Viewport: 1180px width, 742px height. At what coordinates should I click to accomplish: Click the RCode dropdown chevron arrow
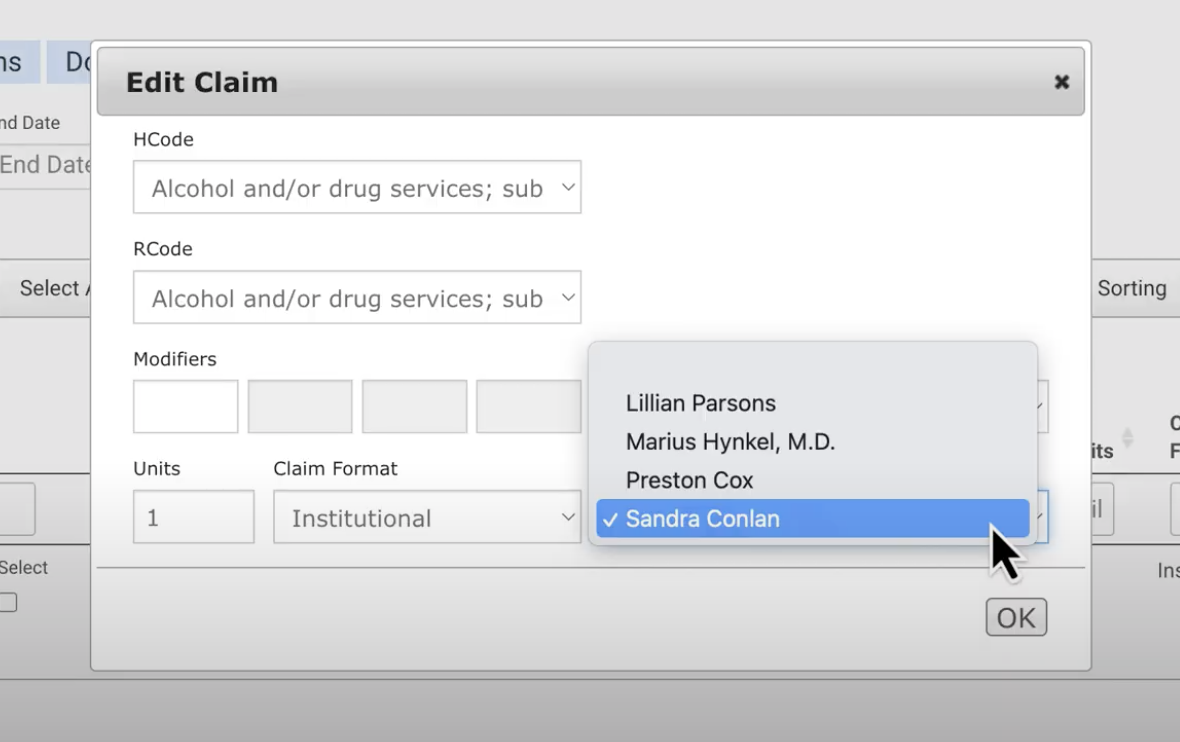pyautogui.click(x=568, y=297)
